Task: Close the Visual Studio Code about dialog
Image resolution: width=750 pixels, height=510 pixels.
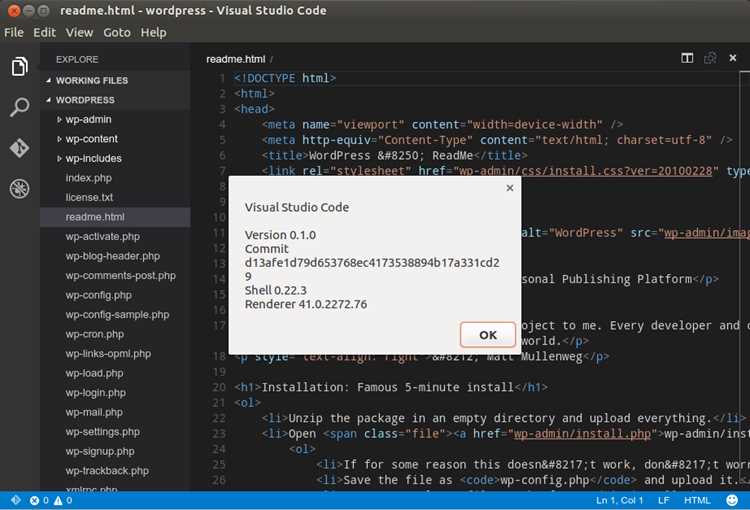Action: pos(510,188)
